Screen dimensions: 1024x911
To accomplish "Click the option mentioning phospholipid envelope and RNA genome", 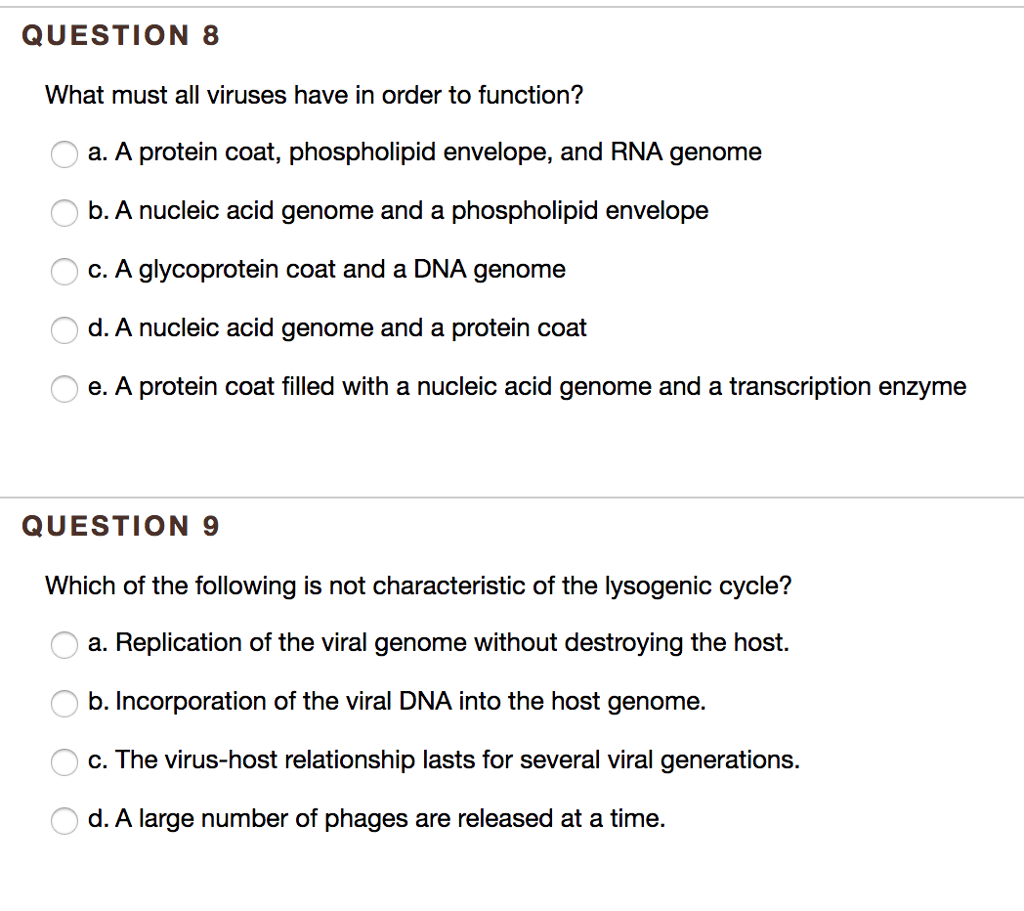I will 424,152.
